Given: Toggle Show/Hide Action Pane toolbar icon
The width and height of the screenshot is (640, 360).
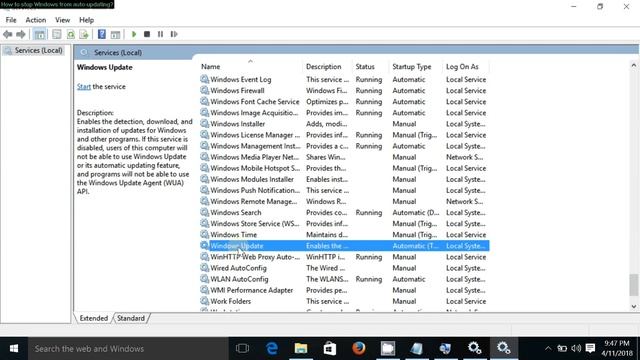Looking at the screenshot, I should point(116,34).
